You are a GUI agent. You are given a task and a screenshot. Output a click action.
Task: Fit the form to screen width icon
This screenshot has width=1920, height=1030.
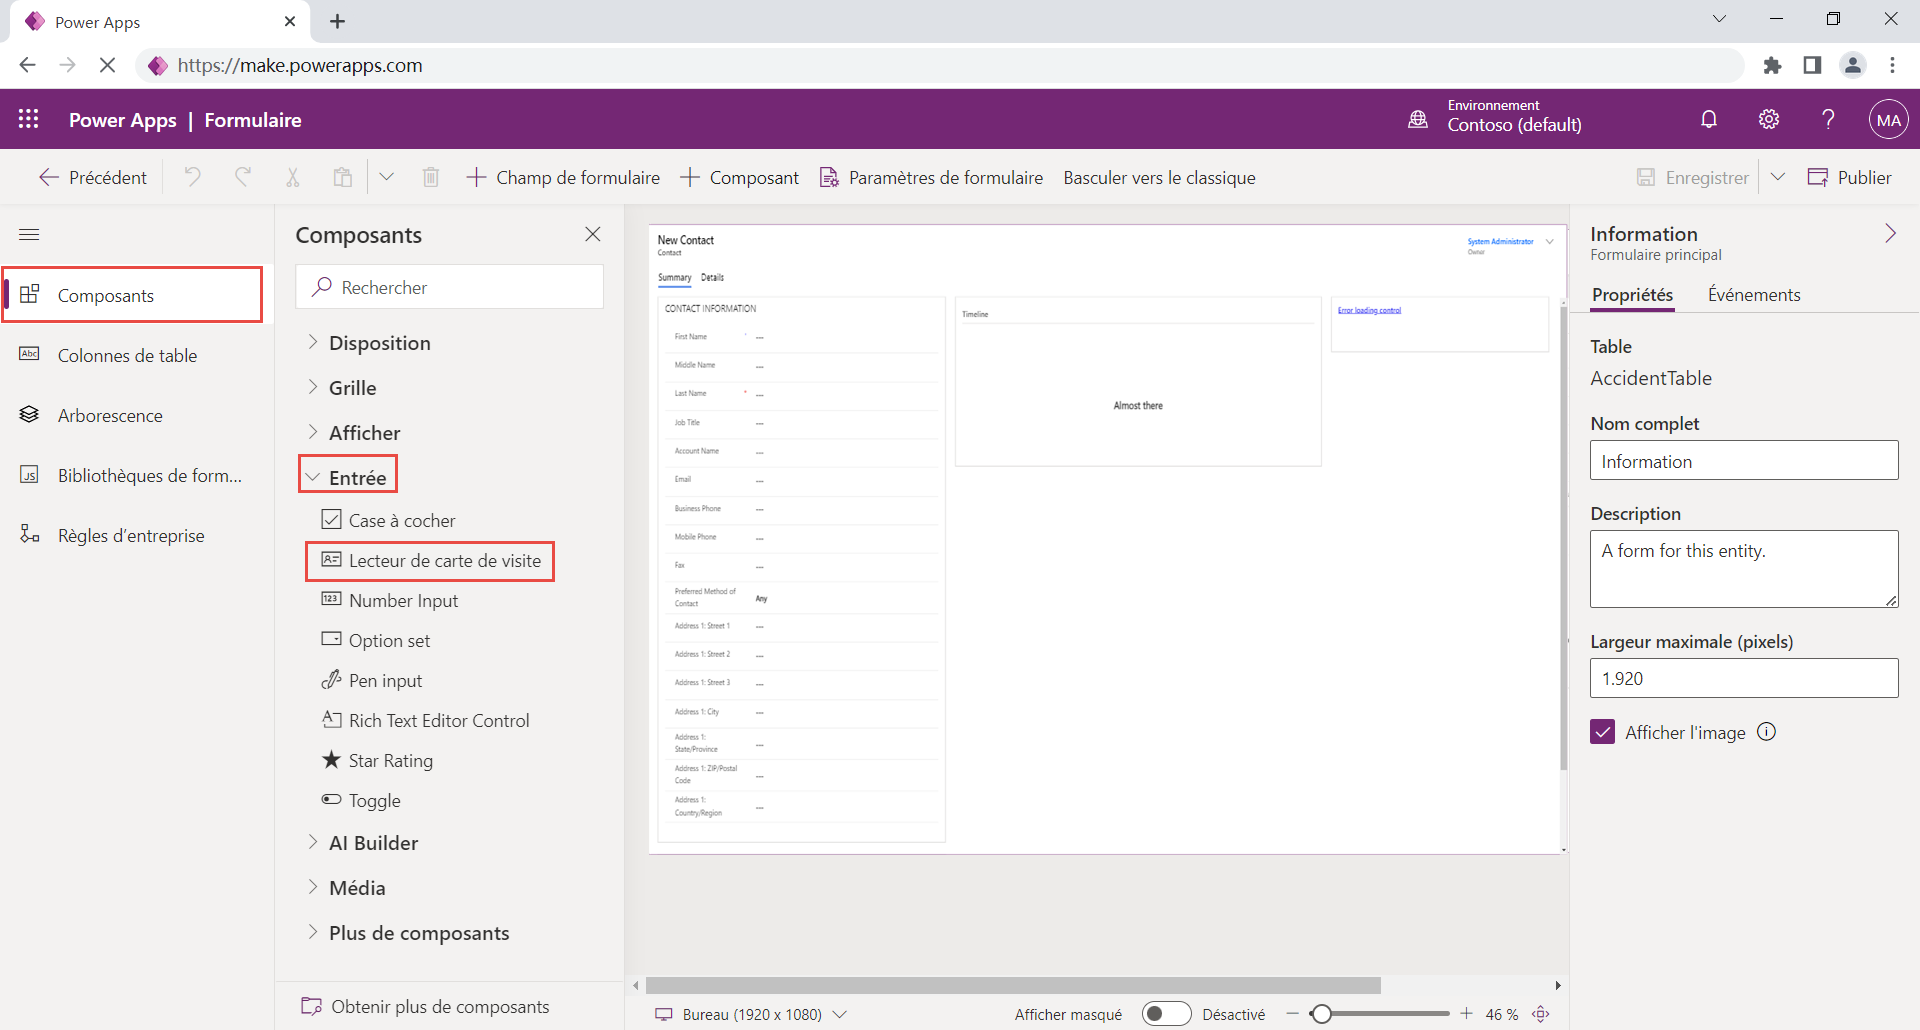pyautogui.click(x=1541, y=1014)
